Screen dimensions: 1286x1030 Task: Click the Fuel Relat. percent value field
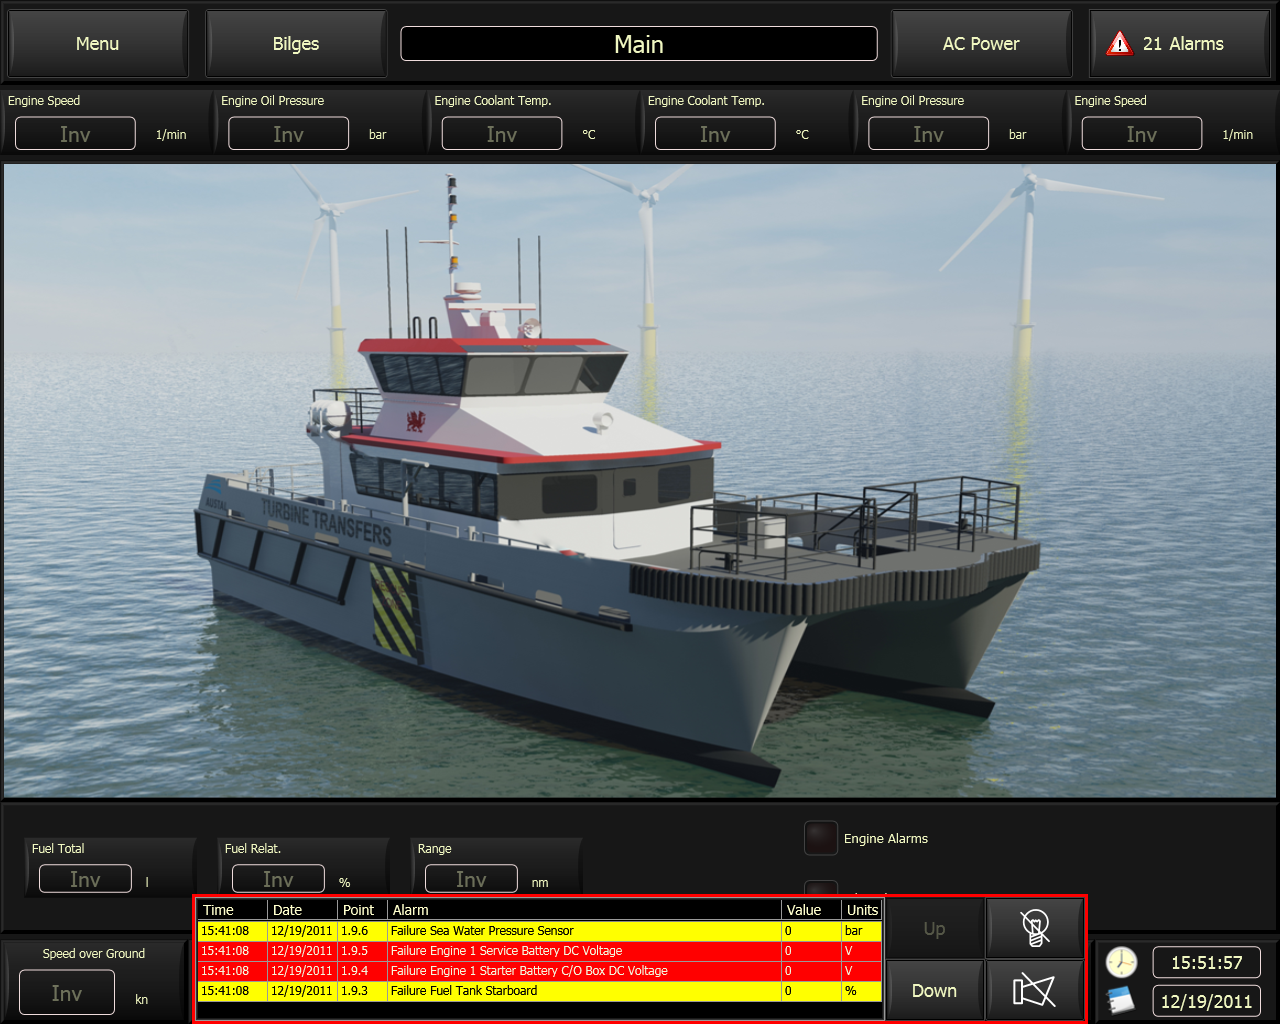pyautogui.click(x=278, y=879)
